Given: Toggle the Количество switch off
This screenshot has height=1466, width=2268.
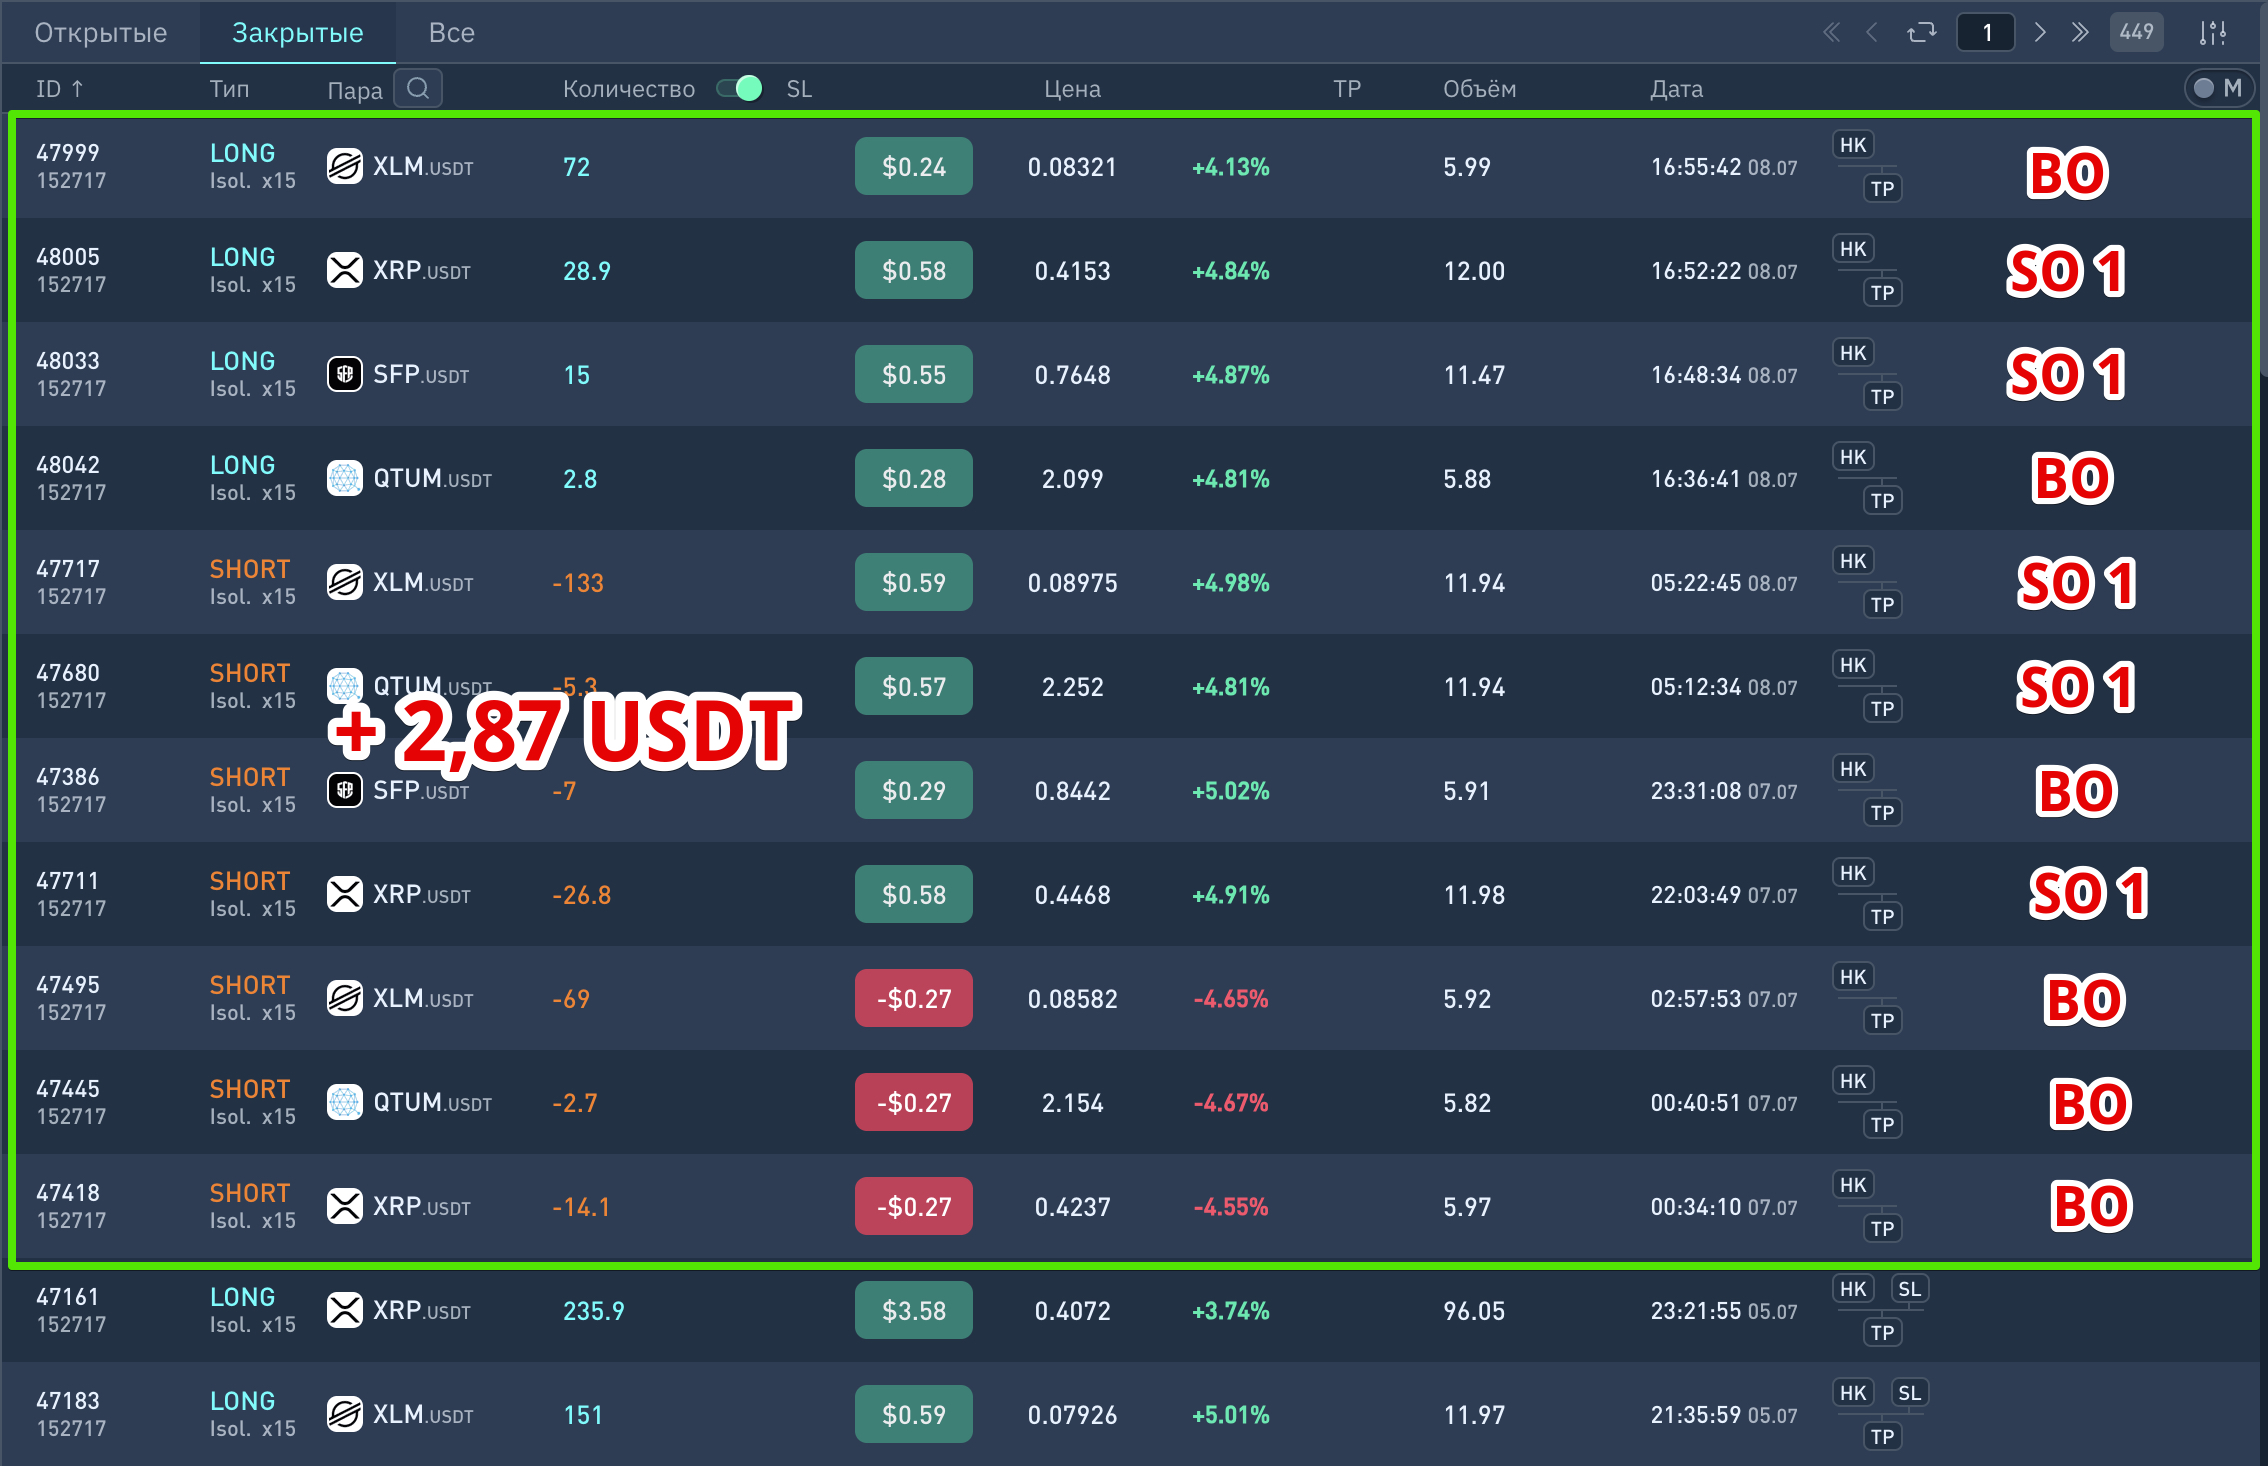Looking at the screenshot, I should (x=741, y=89).
